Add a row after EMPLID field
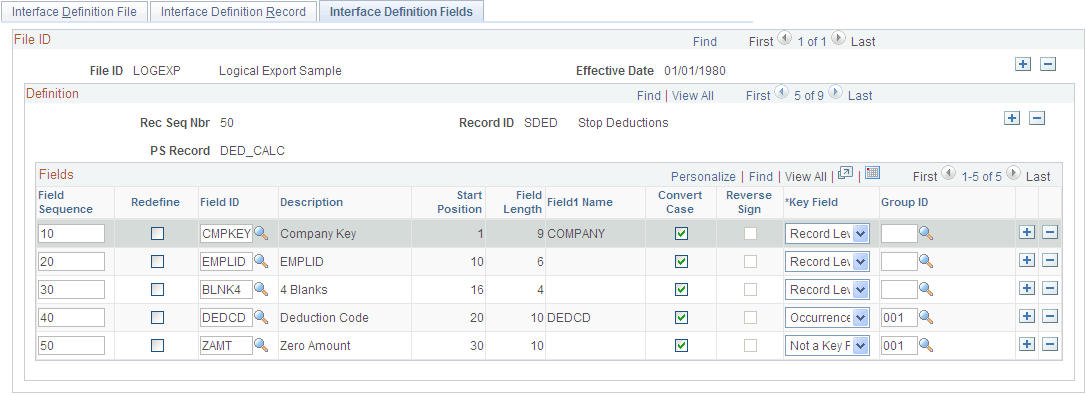Screen dimensions: 1086x395 point(1027,261)
